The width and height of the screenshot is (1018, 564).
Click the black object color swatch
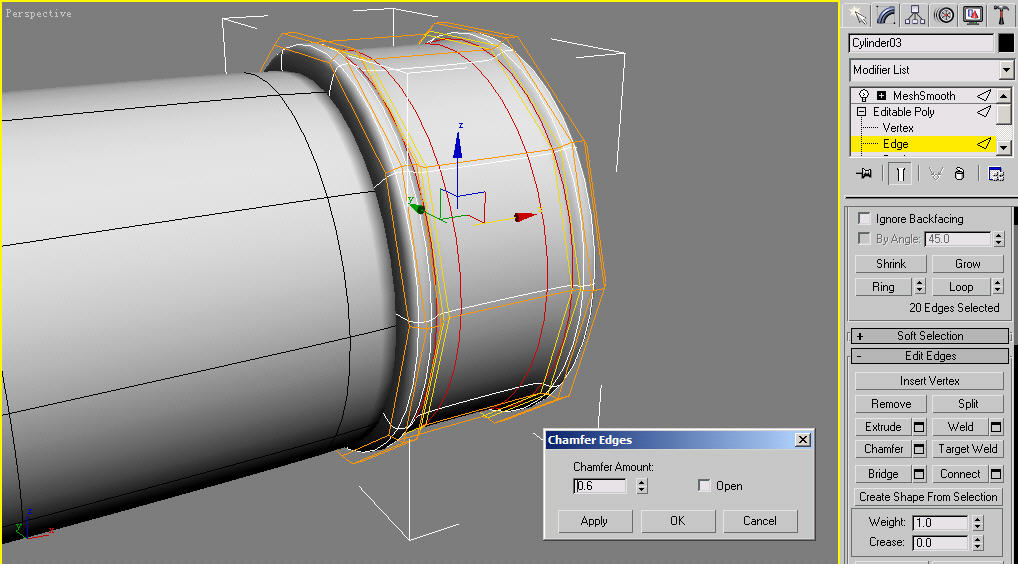coord(1006,43)
